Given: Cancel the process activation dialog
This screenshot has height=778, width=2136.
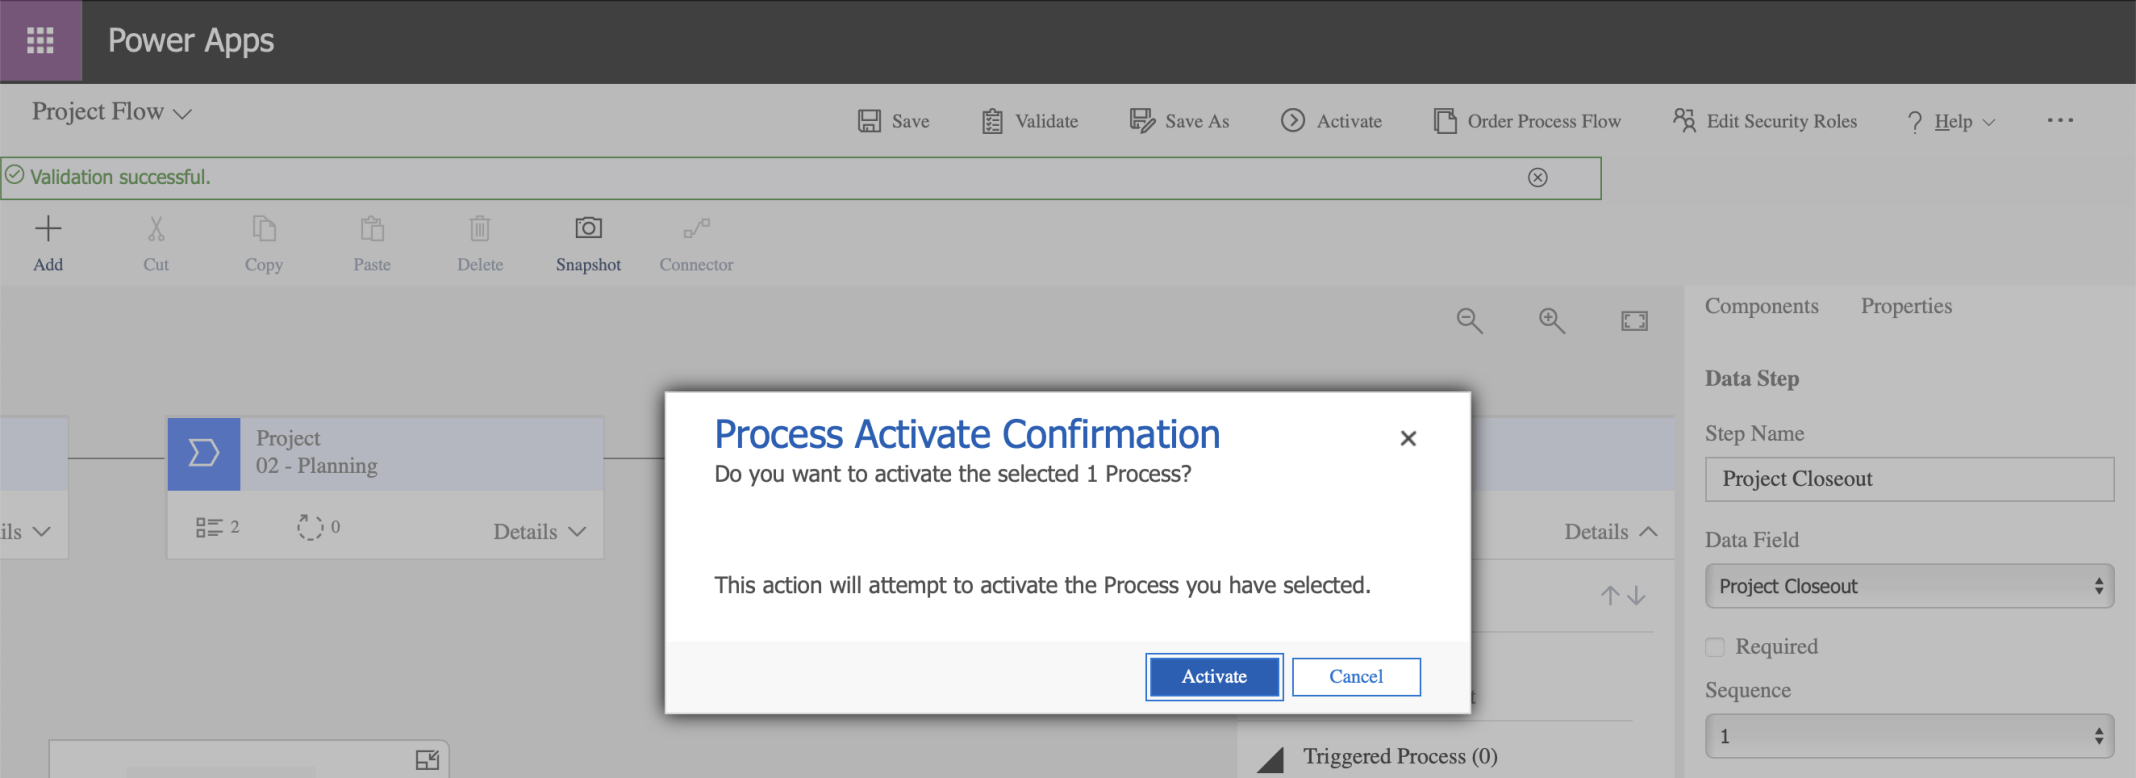Looking at the screenshot, I should 1356,677.
